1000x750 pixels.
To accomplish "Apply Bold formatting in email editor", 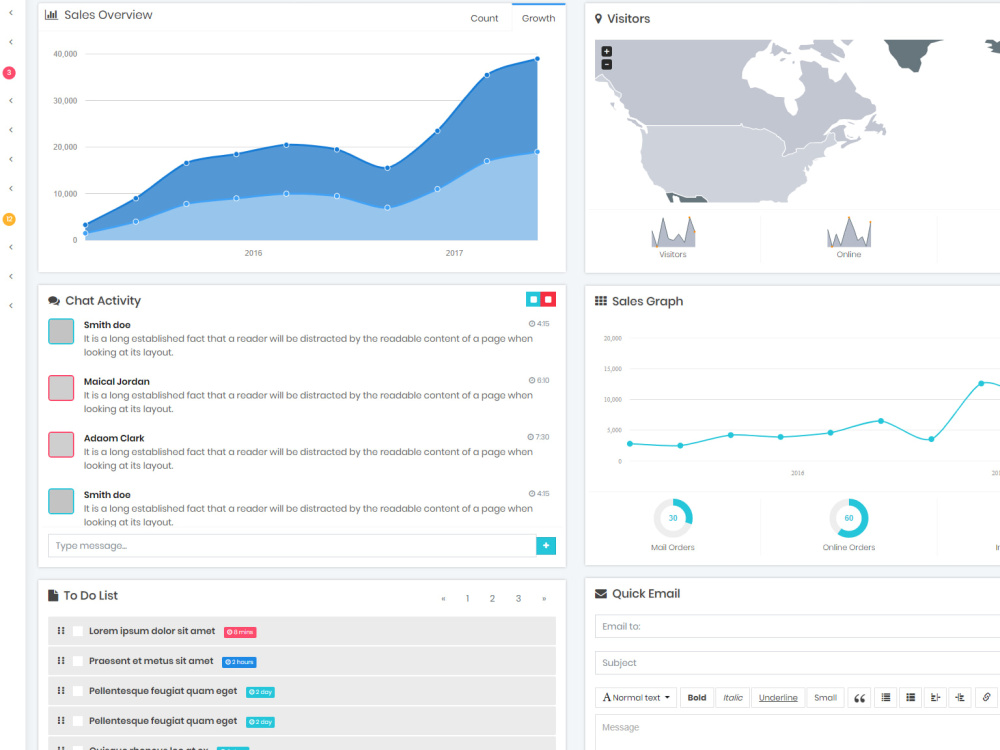I will (x=697, y=698).
